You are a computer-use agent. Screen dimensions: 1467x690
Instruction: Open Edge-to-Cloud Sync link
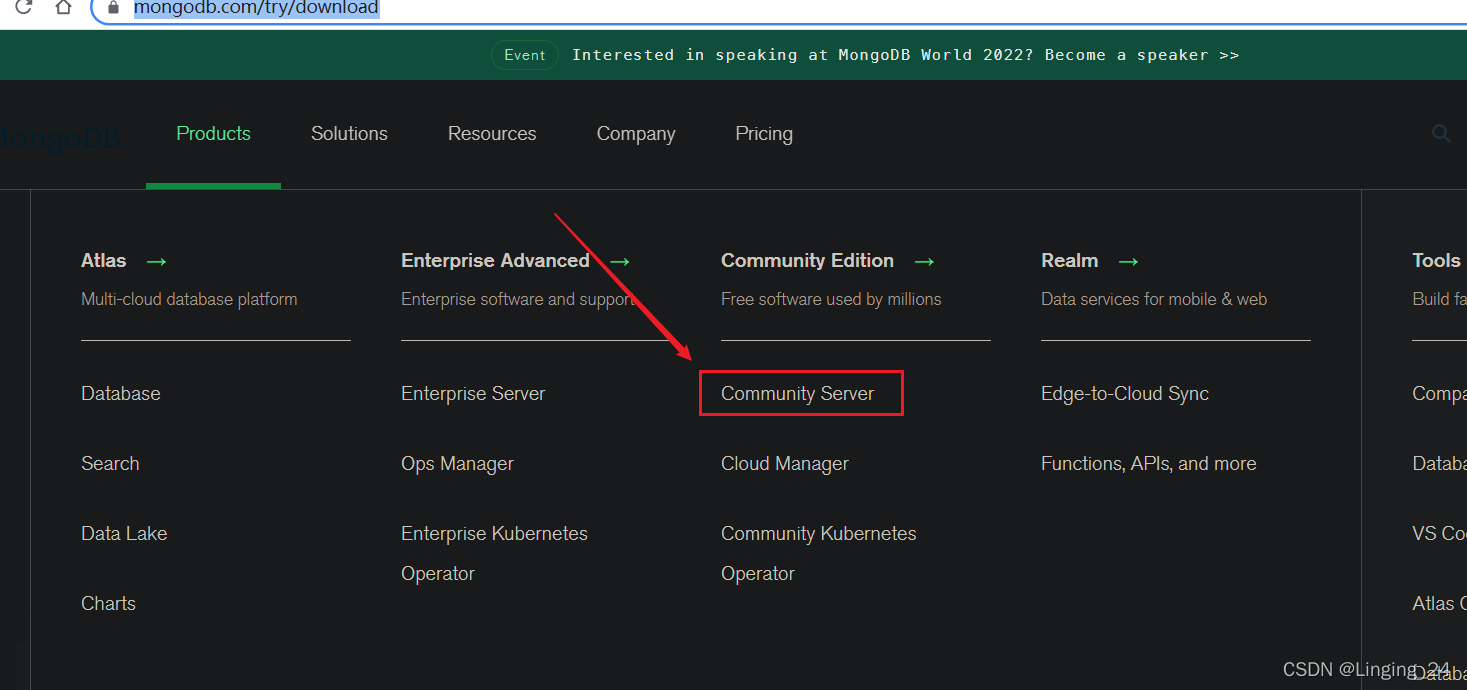click(x=1125, y=393)
